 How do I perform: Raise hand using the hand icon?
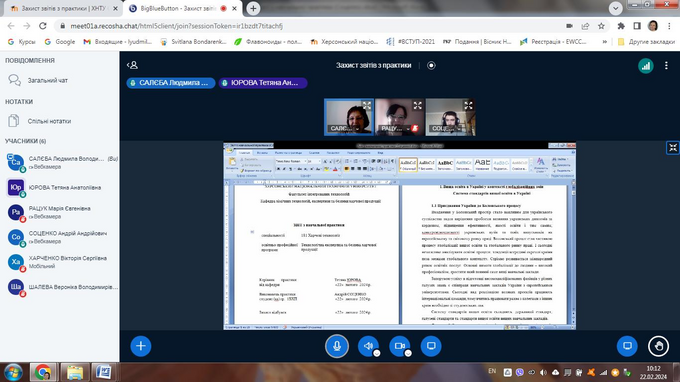pyautogui.click(x=658, y=346)
